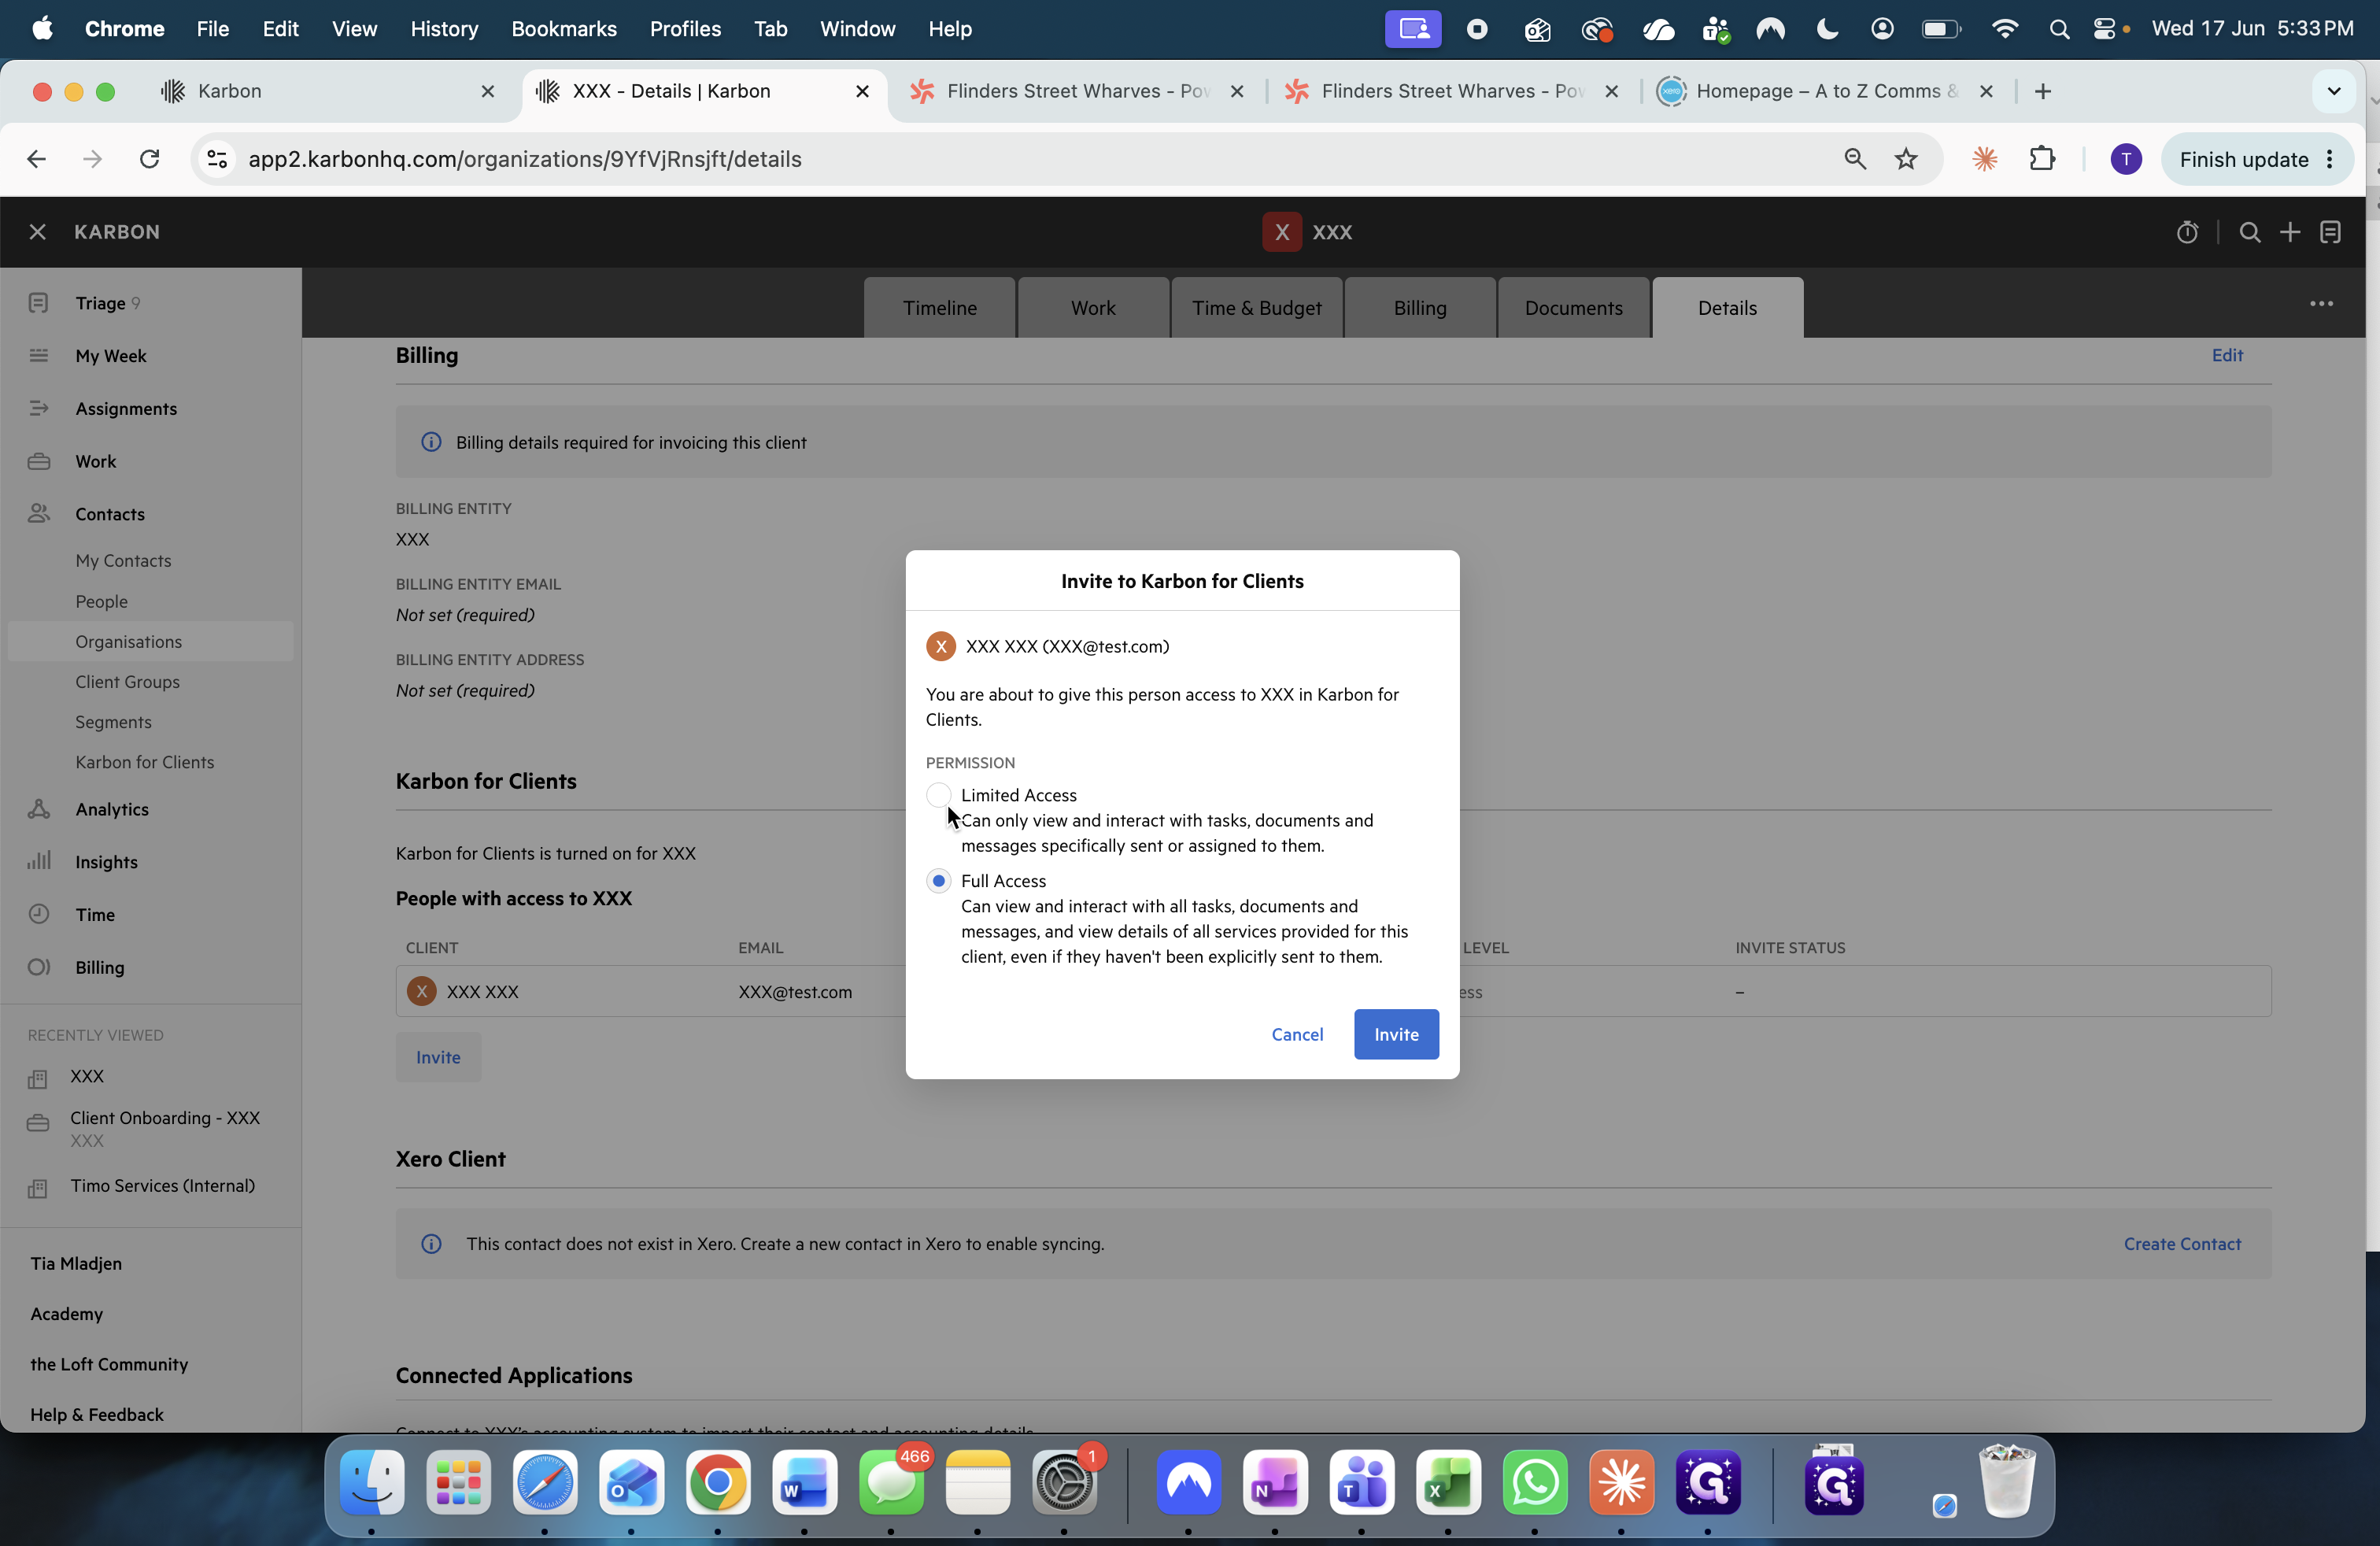2380x1546 pixels.
Task: Open the notes icon in Karbon header
Action: tap(2331, 232)
